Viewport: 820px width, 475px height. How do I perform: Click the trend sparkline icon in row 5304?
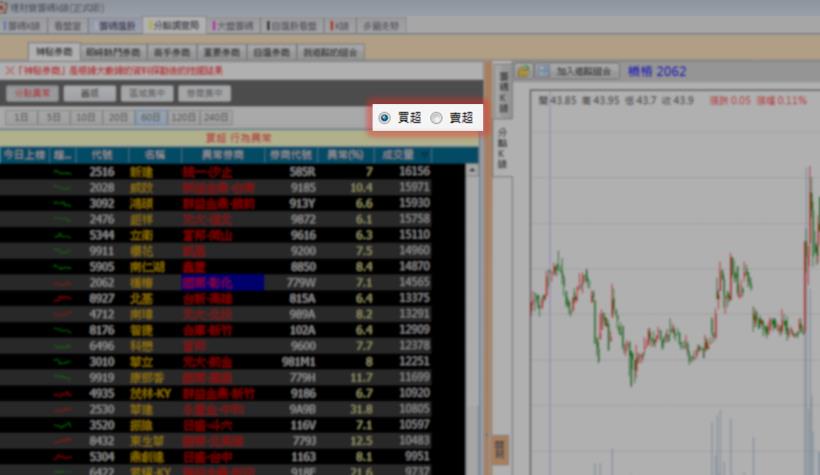click(63, 457)
